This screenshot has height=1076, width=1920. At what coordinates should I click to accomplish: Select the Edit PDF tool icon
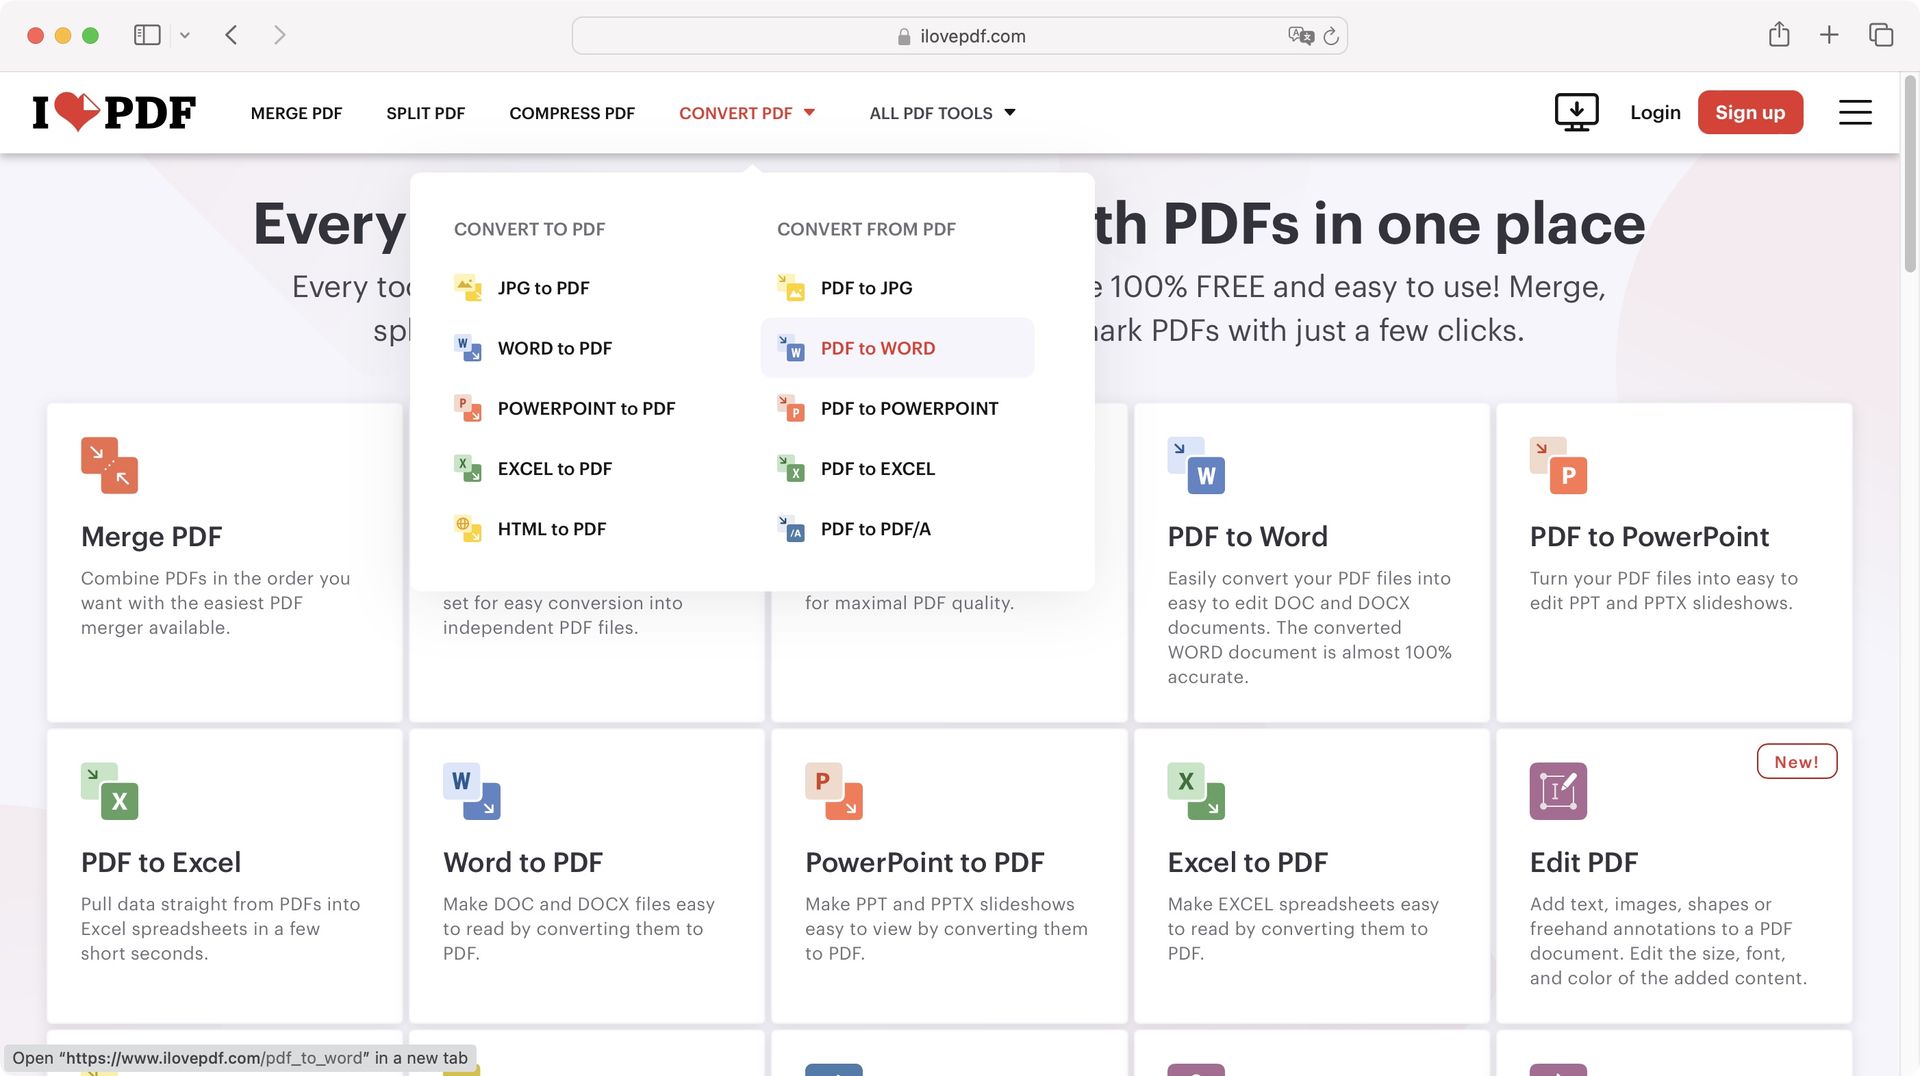[x=1557, y=790]
